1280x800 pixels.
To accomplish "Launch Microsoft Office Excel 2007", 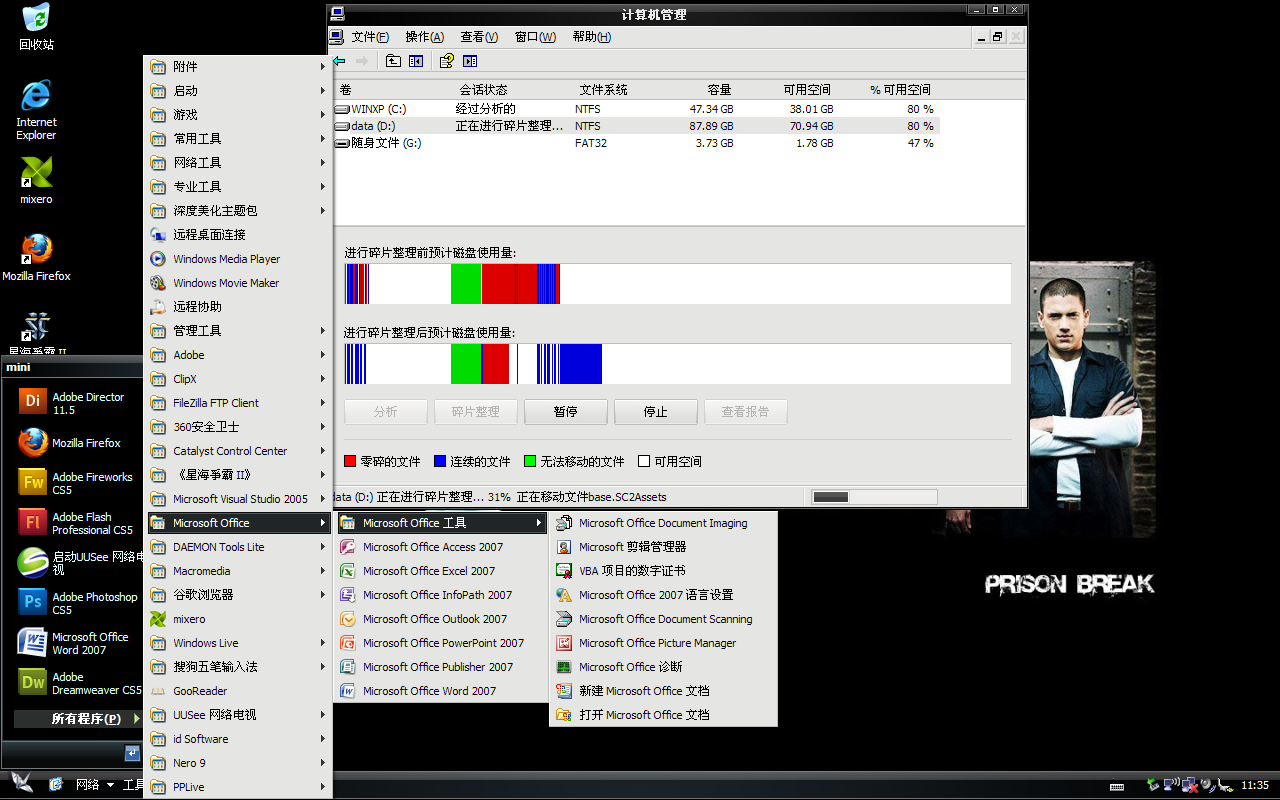I will pos(428,571).
